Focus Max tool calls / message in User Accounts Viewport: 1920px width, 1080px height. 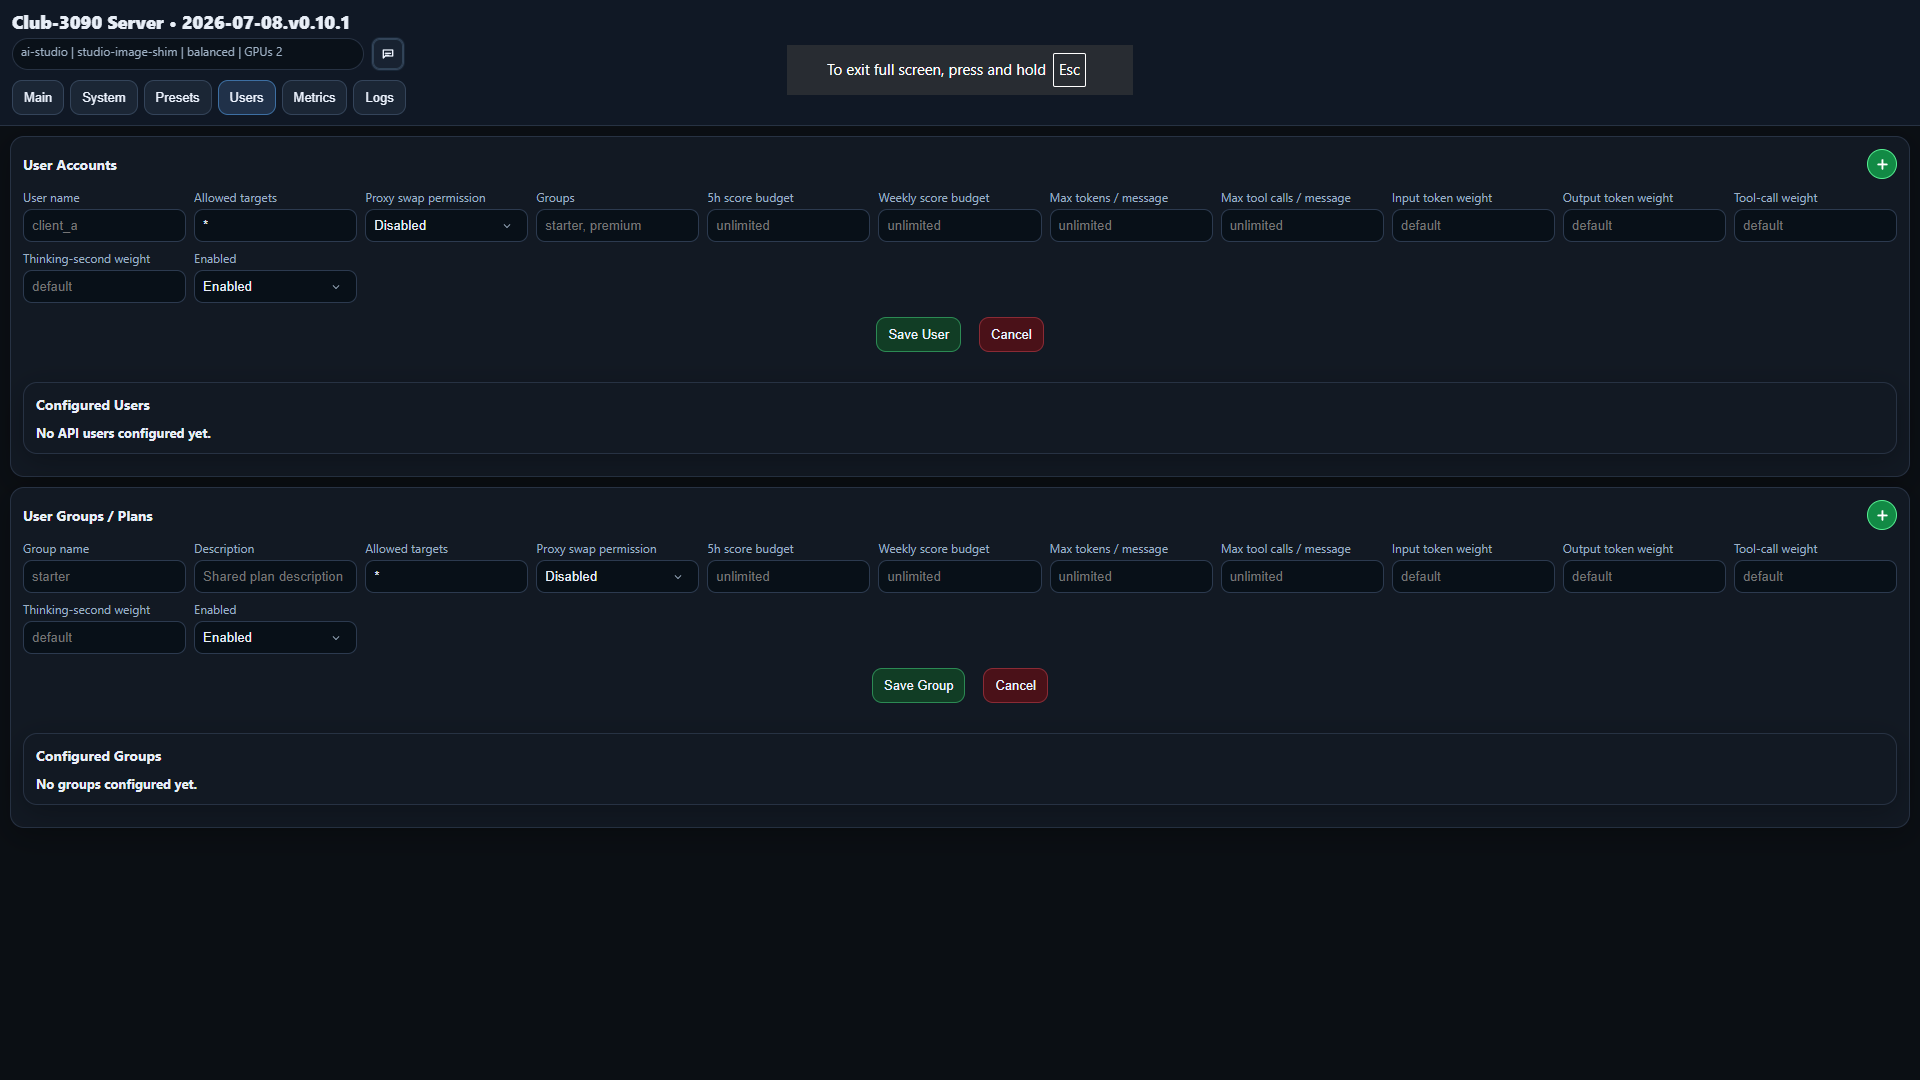pos(1302,226)
